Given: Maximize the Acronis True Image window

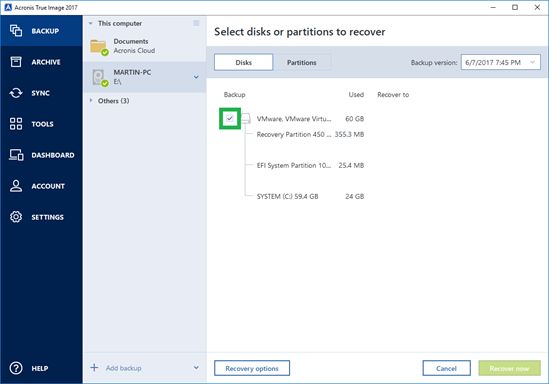Looking at the screenshot, I should (515, 7).
